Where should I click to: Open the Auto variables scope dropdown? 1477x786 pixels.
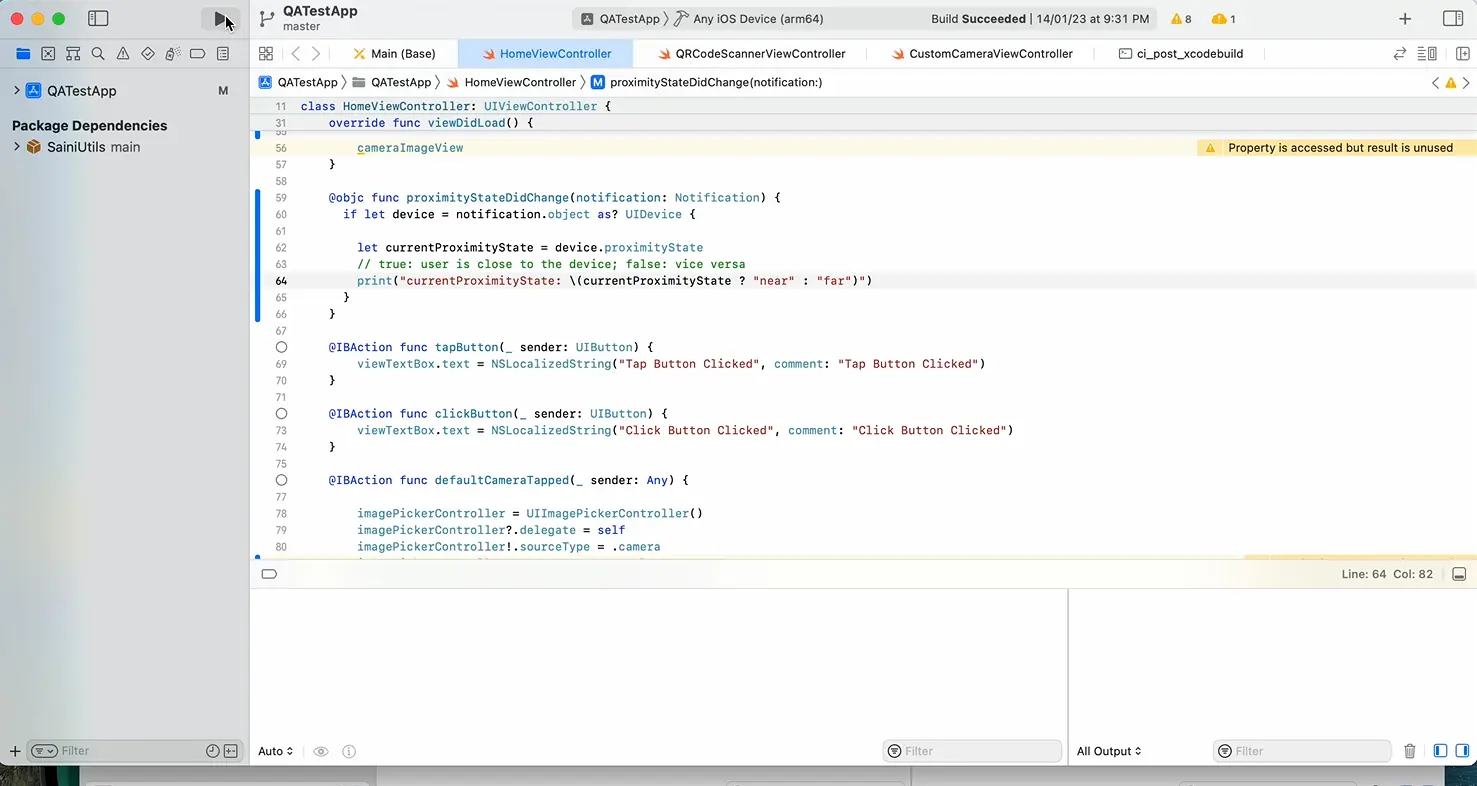276,751
